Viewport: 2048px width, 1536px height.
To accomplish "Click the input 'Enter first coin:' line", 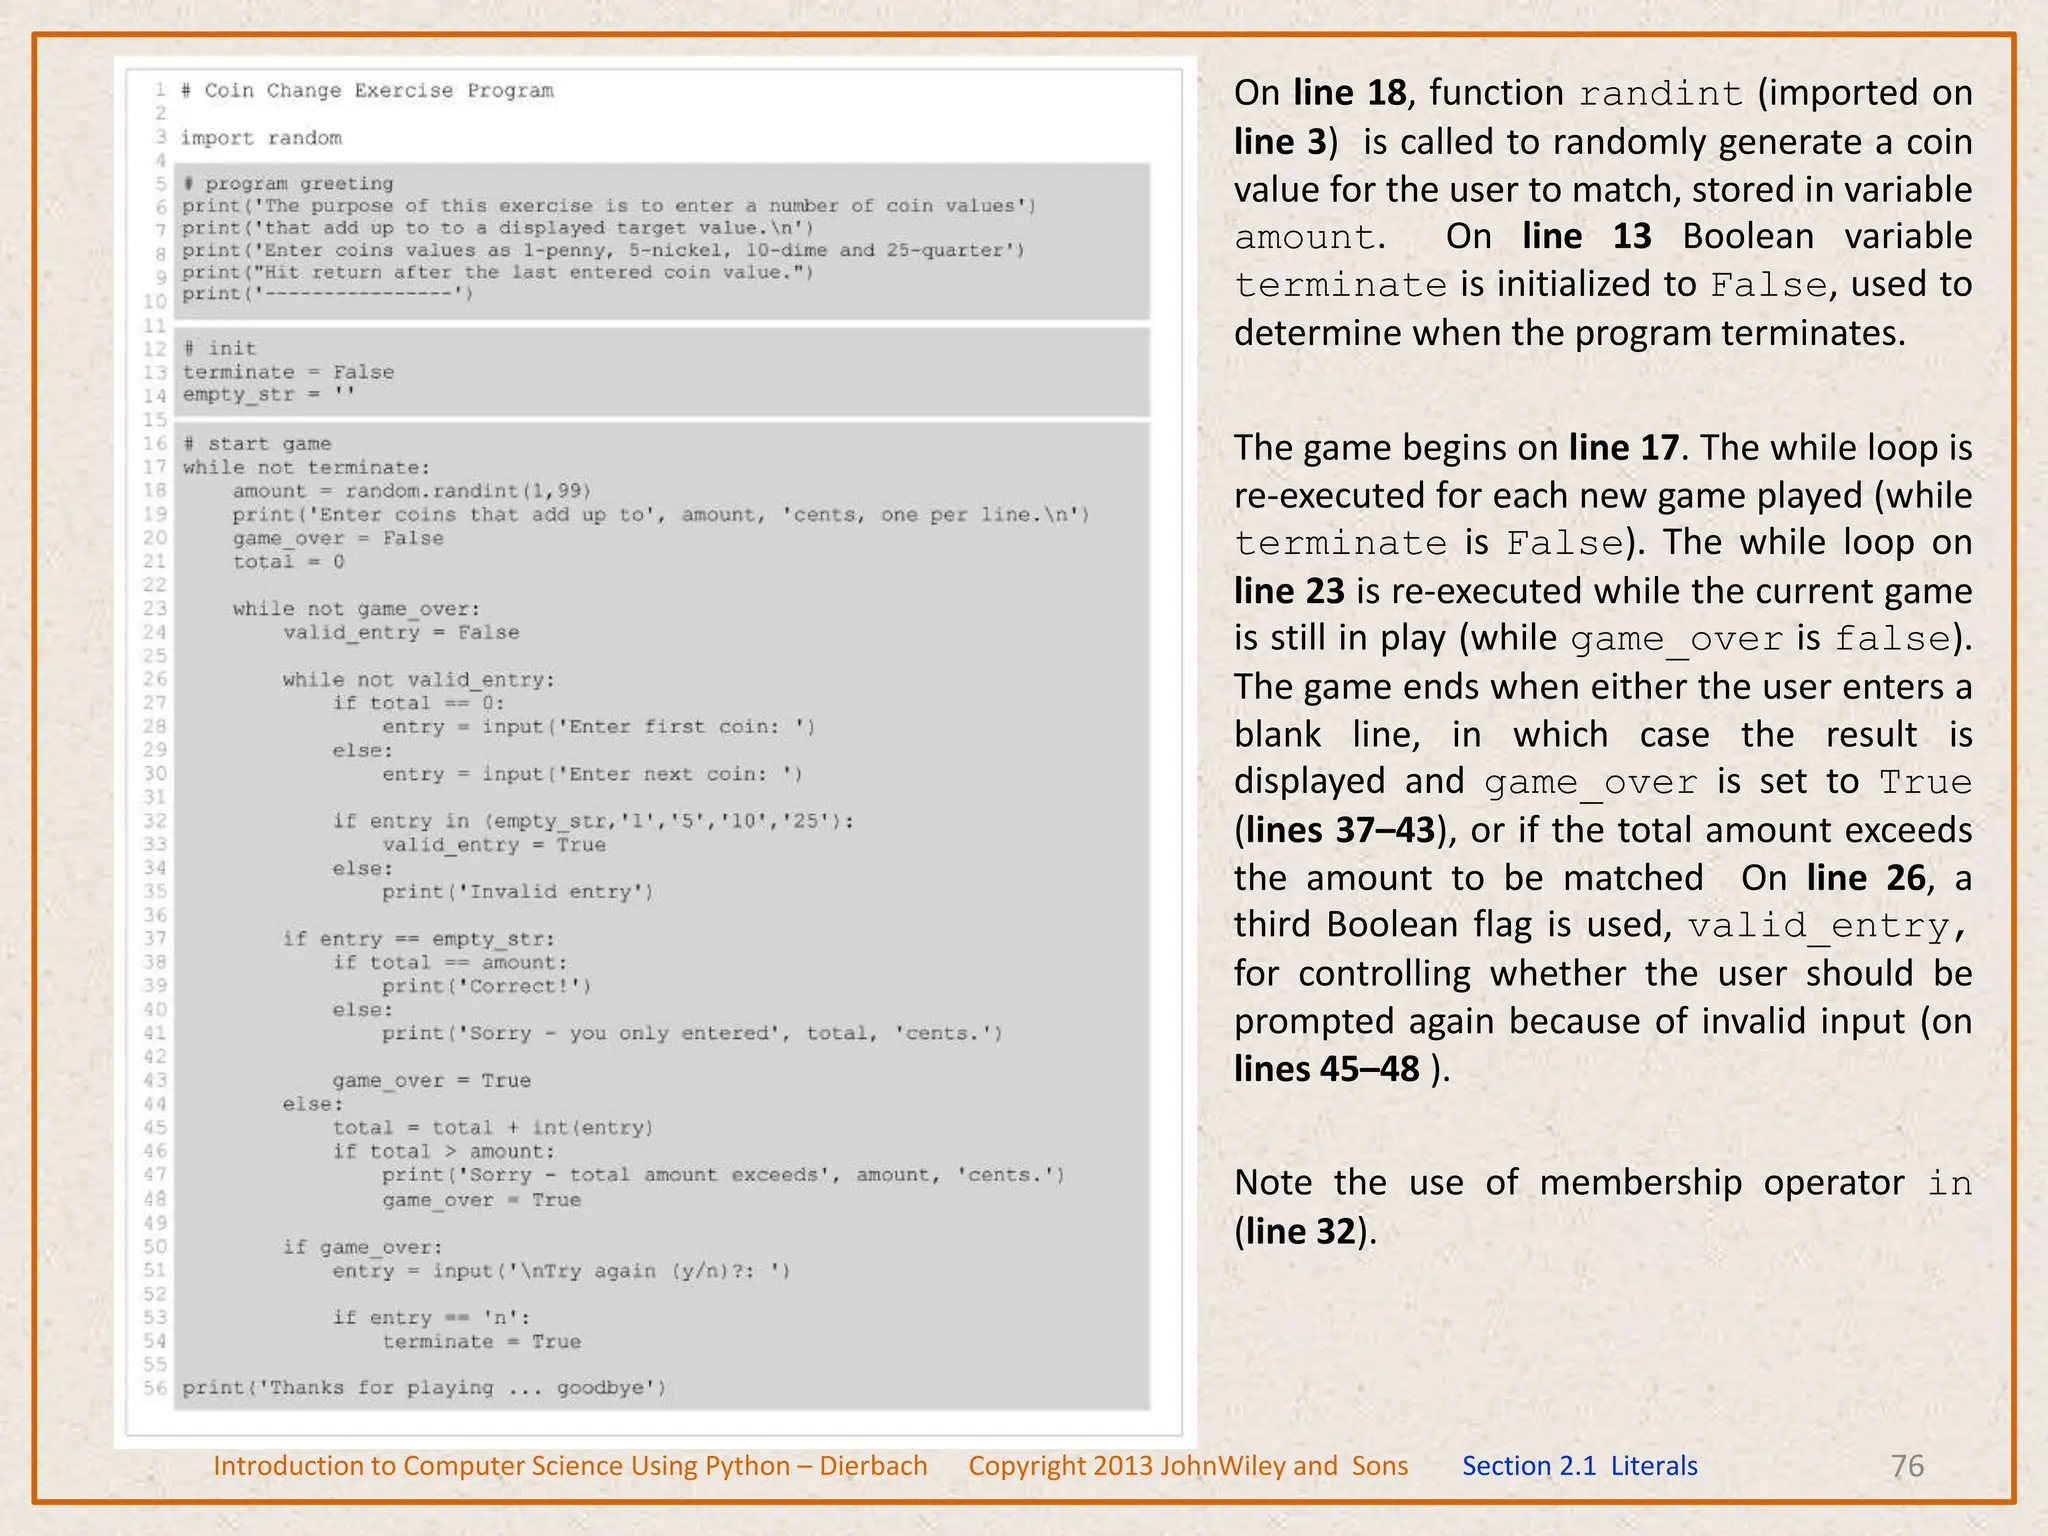I will click(599, 727).
